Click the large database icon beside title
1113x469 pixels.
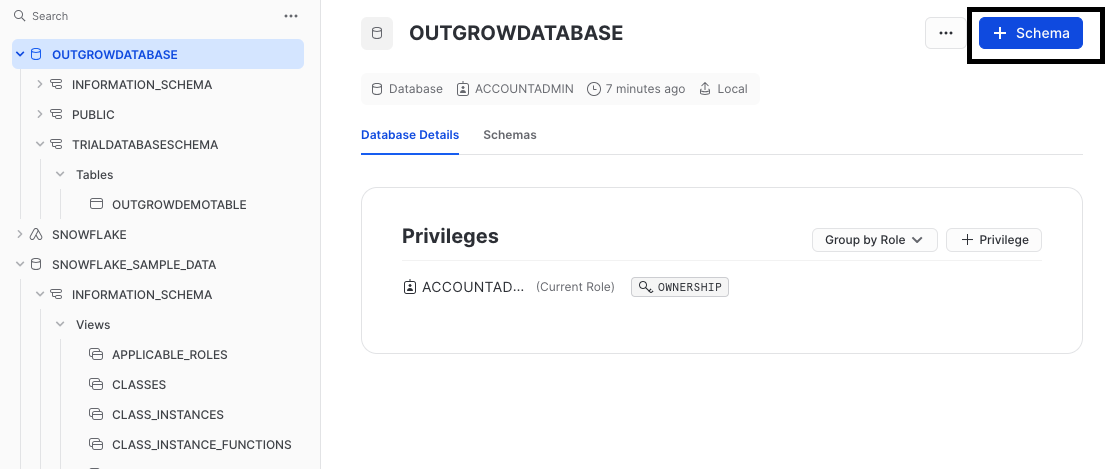pyautogui.click(x=377, y=33)
